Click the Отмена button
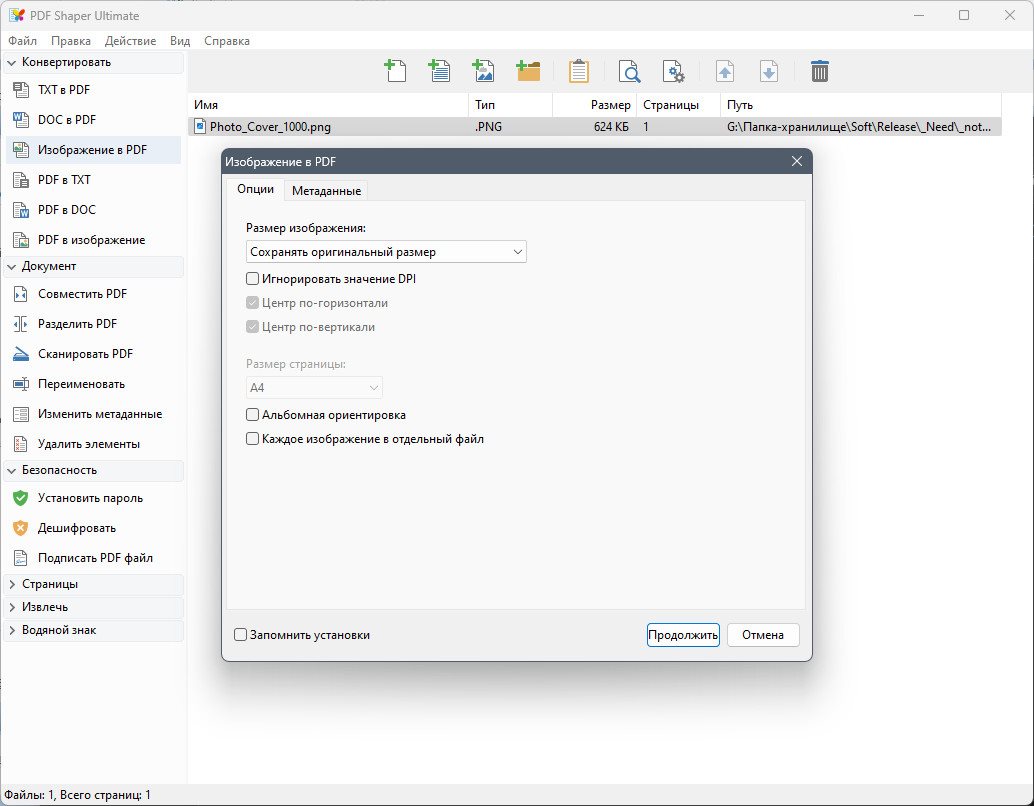1034x806 pixels. point(763,635)
